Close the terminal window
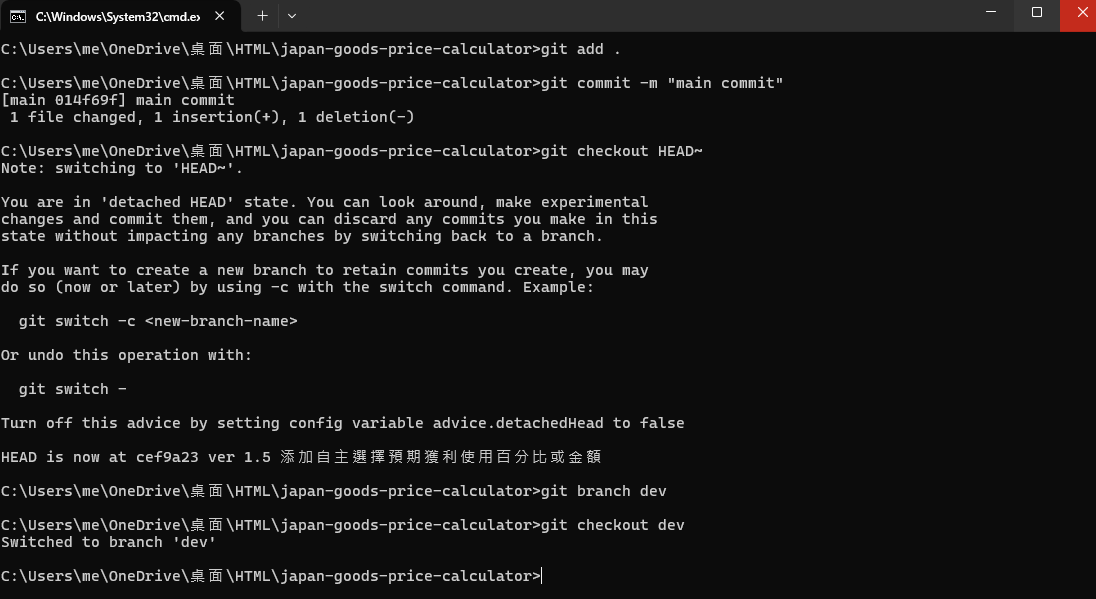The height and width of the screenshot is (599, 1096). [1078, 13]
